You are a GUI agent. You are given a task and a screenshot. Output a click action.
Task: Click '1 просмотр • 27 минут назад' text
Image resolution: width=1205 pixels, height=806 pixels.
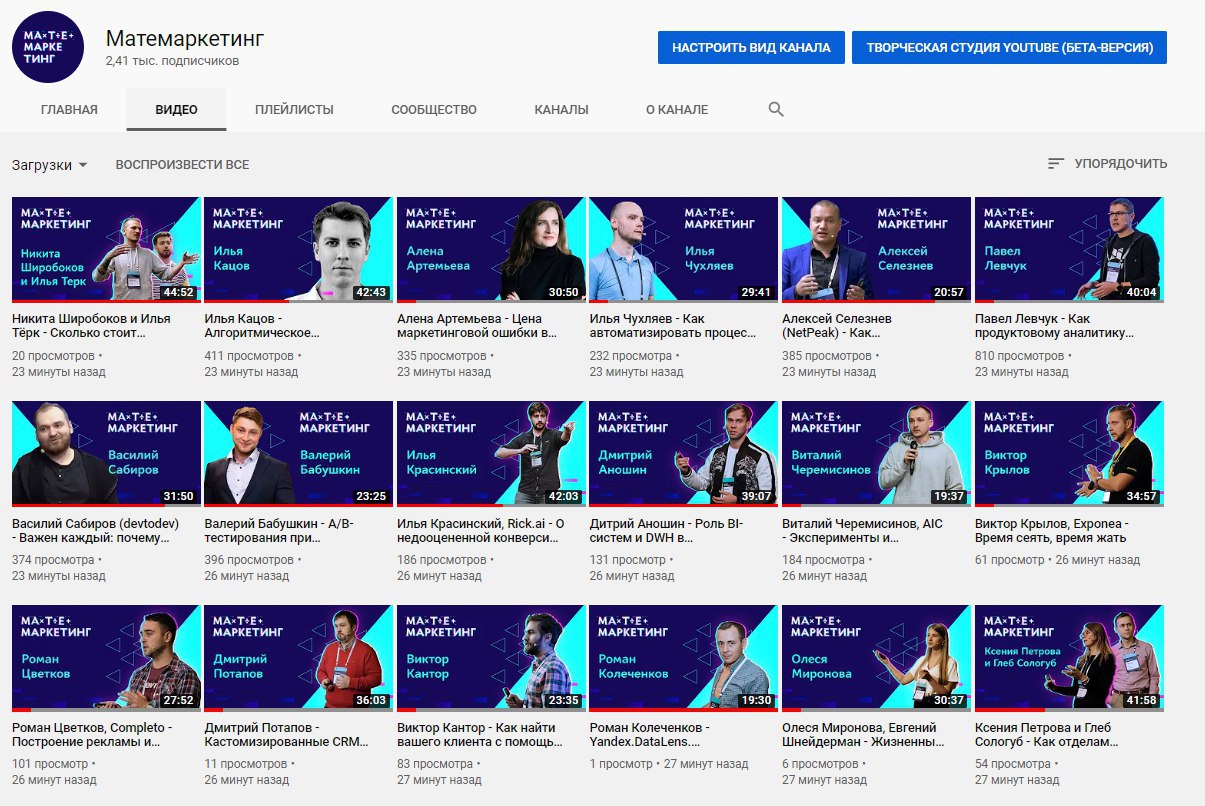(x=668, y=764)
